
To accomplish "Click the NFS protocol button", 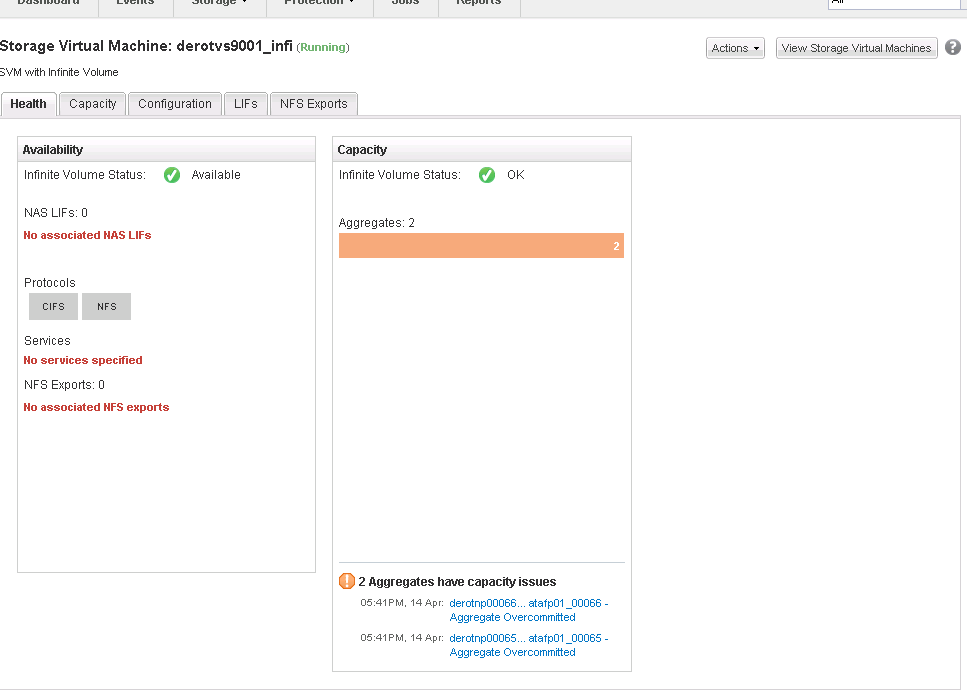I will click(x=107, y=307).
